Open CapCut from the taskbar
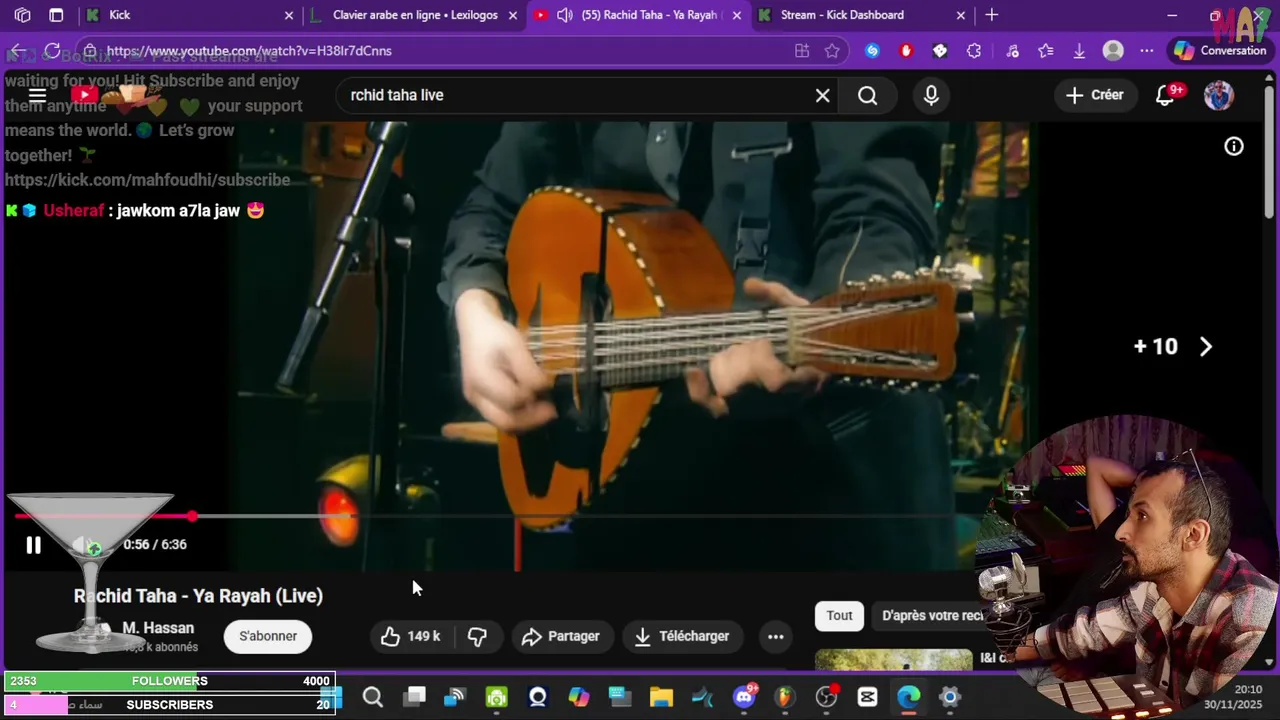 (867, 697)
